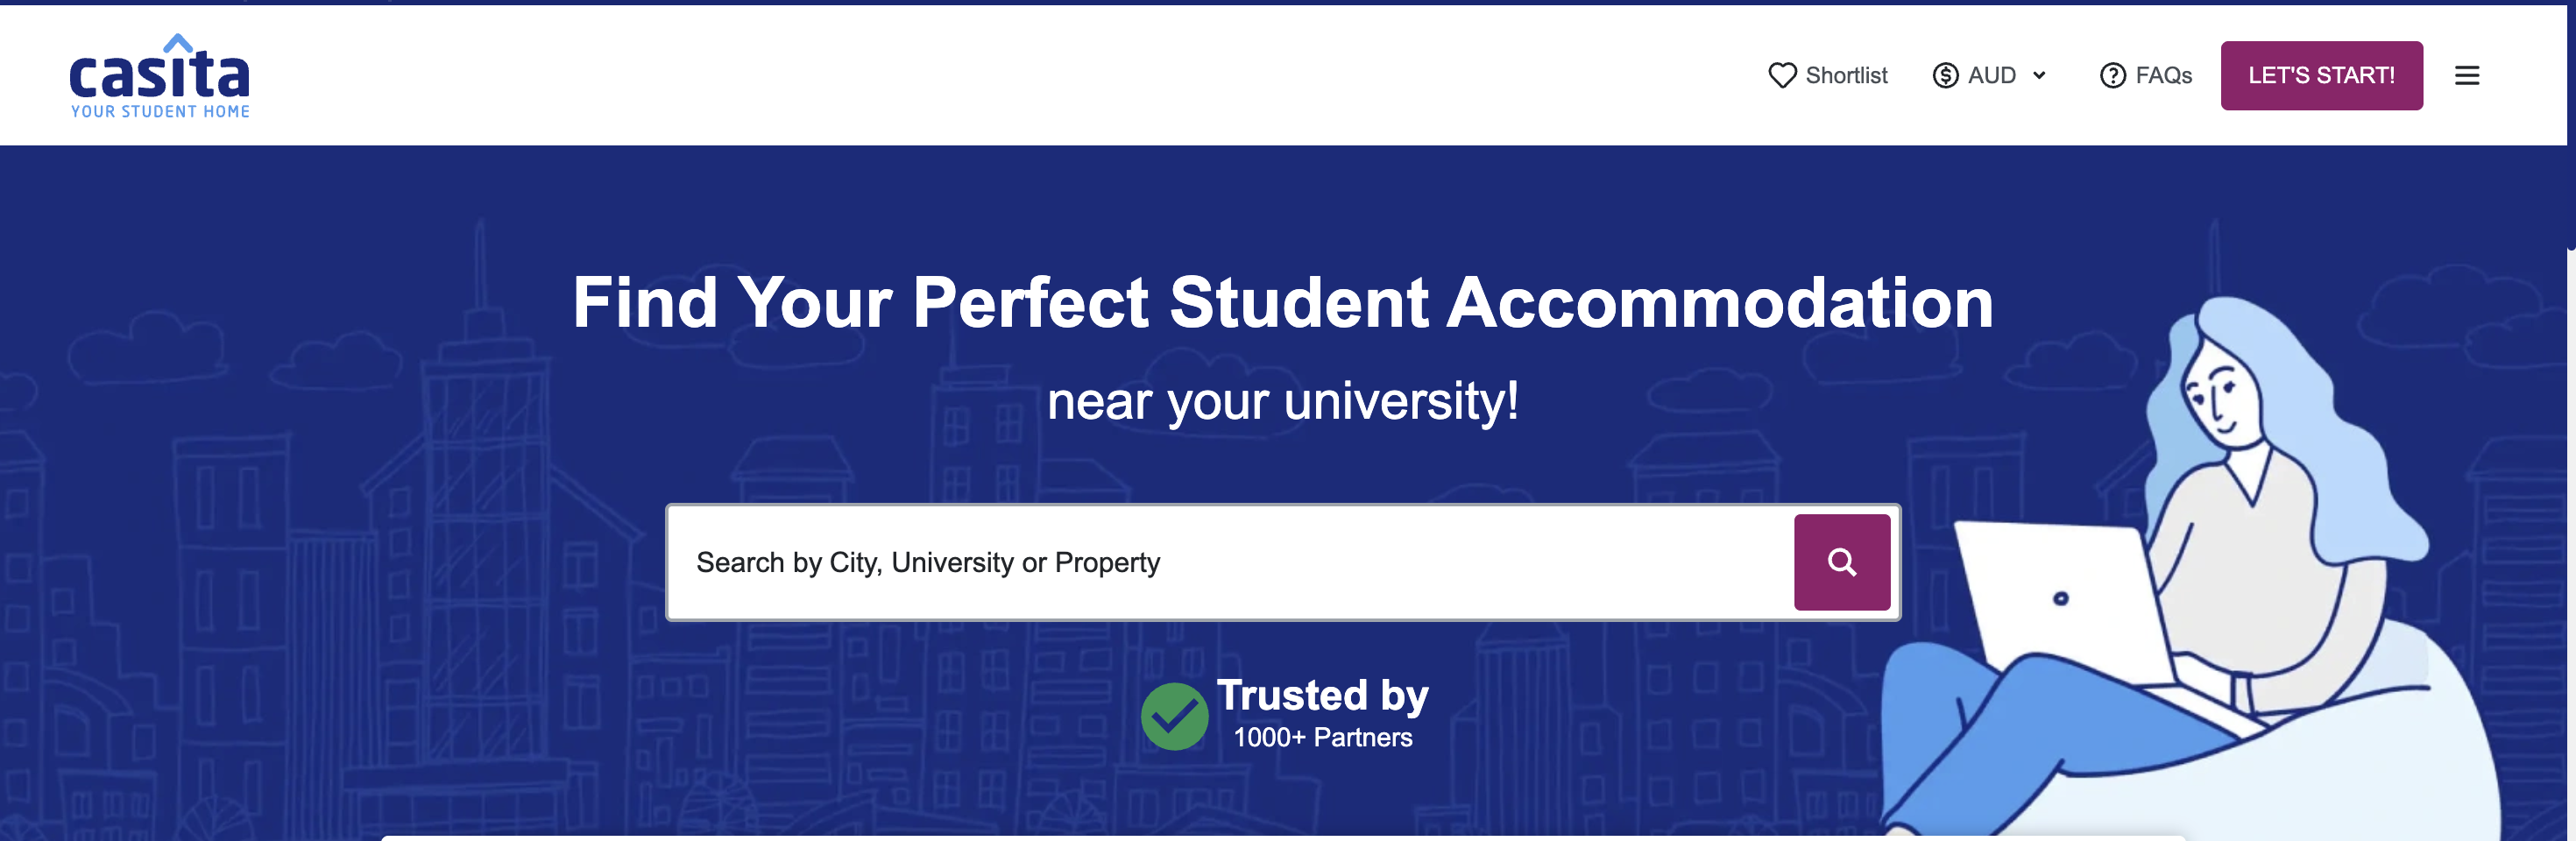Open the hamburger menu
This screenshot has width=2576, height=841.
pyautogui.click(x=2466, y=76)
